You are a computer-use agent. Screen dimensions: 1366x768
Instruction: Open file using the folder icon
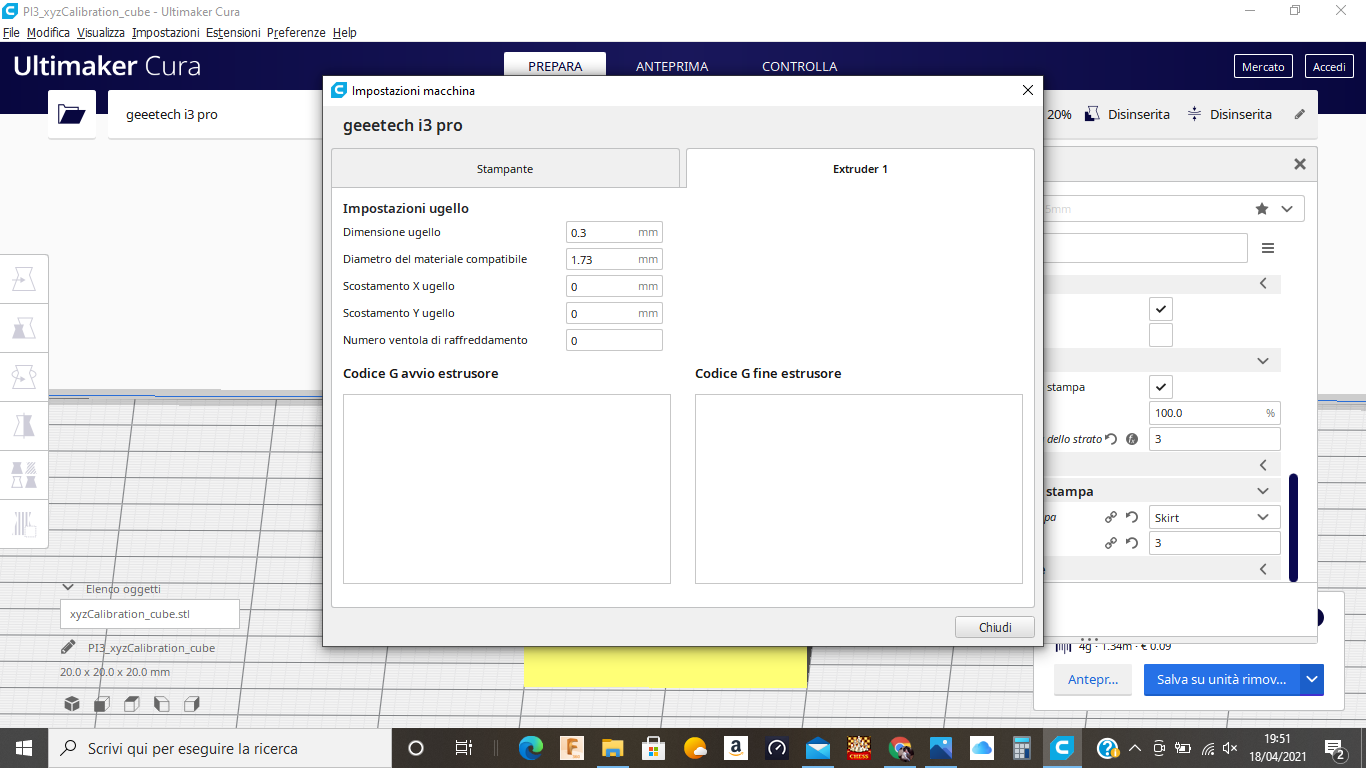[72, 114]
